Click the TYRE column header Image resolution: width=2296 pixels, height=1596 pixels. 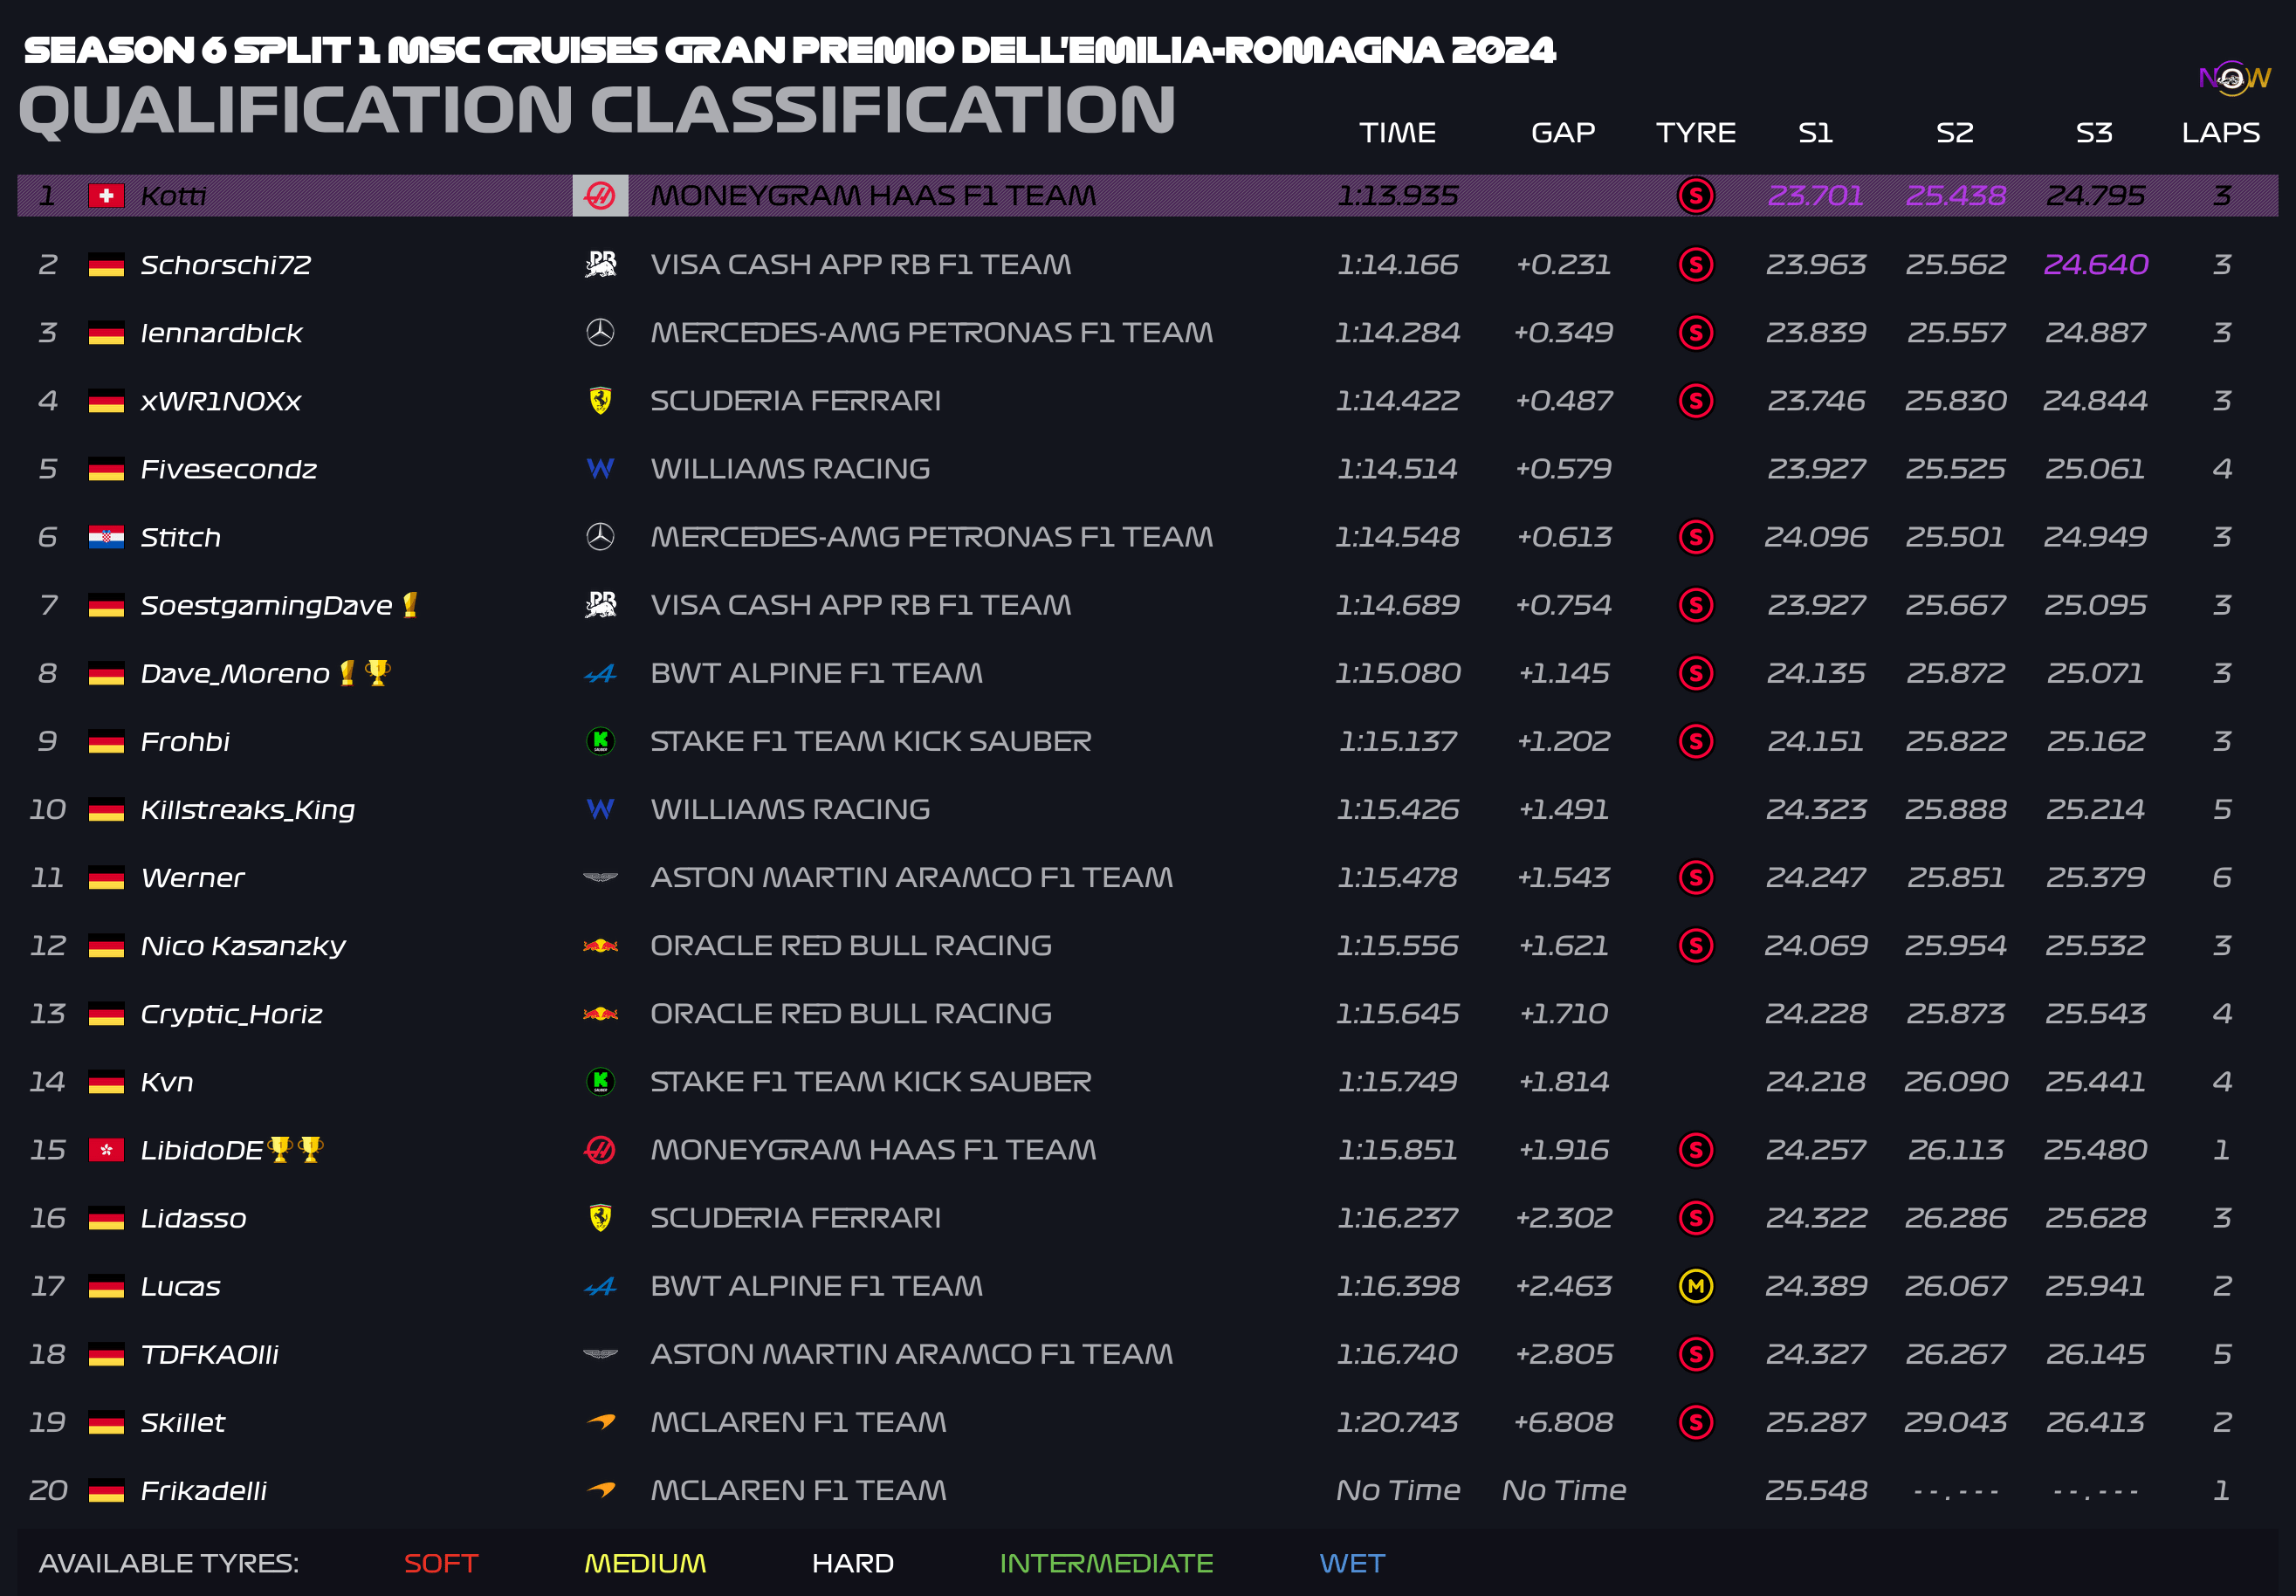pos(1695,132)
